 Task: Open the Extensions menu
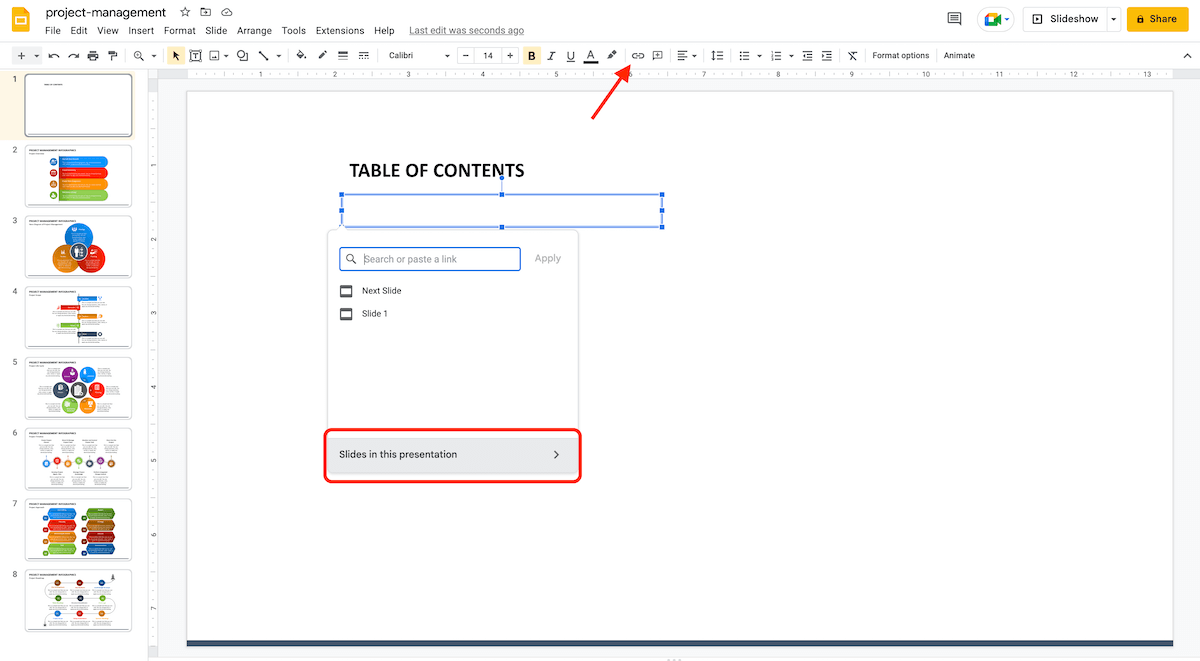pos(339,30)
